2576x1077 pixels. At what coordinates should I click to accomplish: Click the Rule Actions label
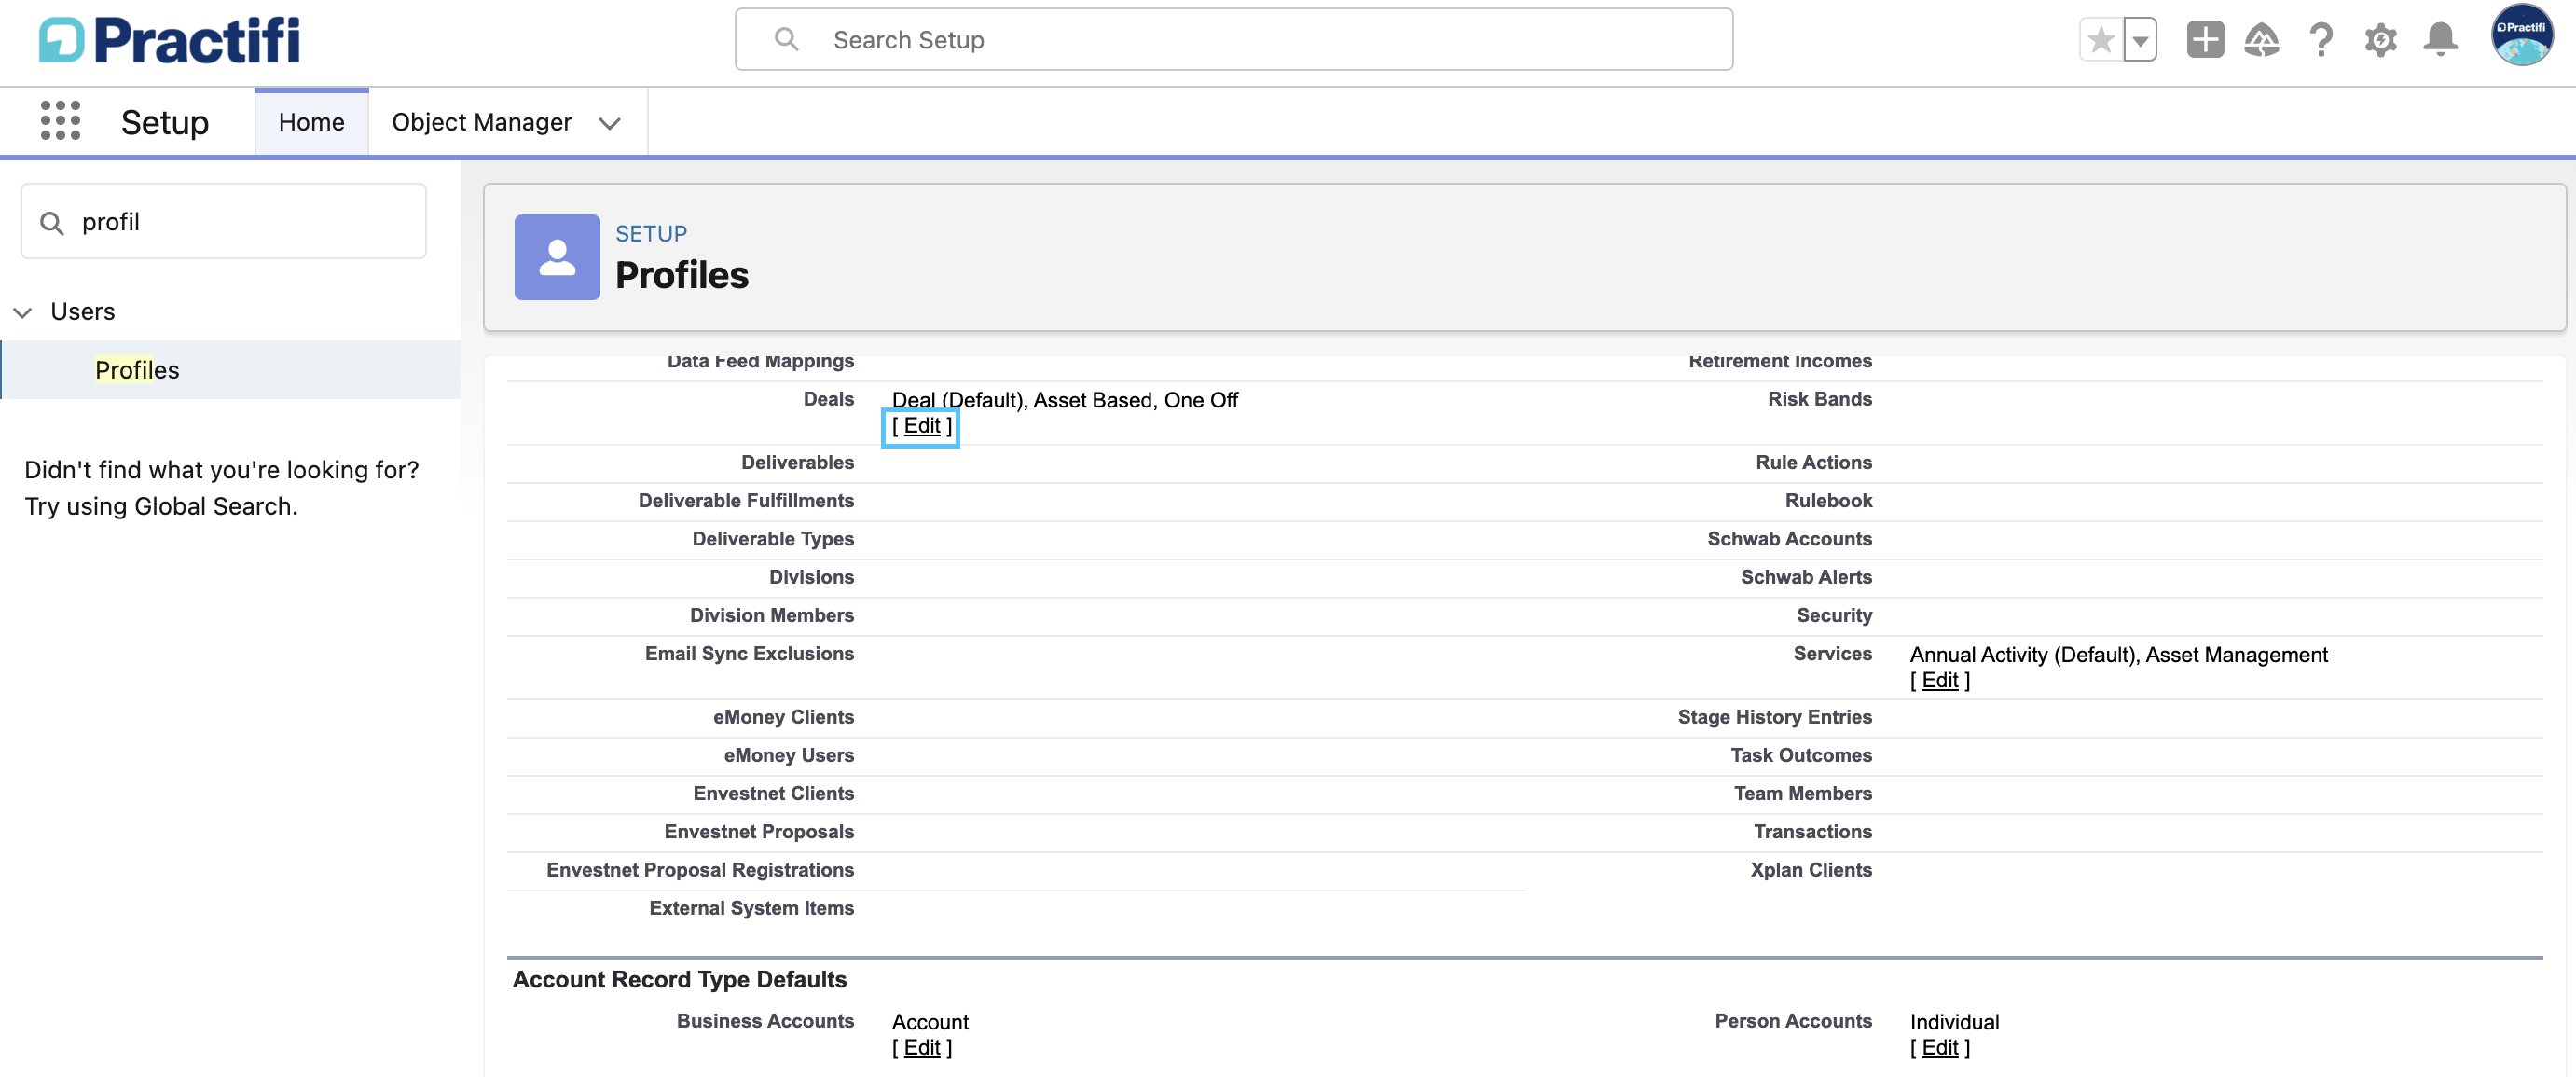tap(1813, 462)
